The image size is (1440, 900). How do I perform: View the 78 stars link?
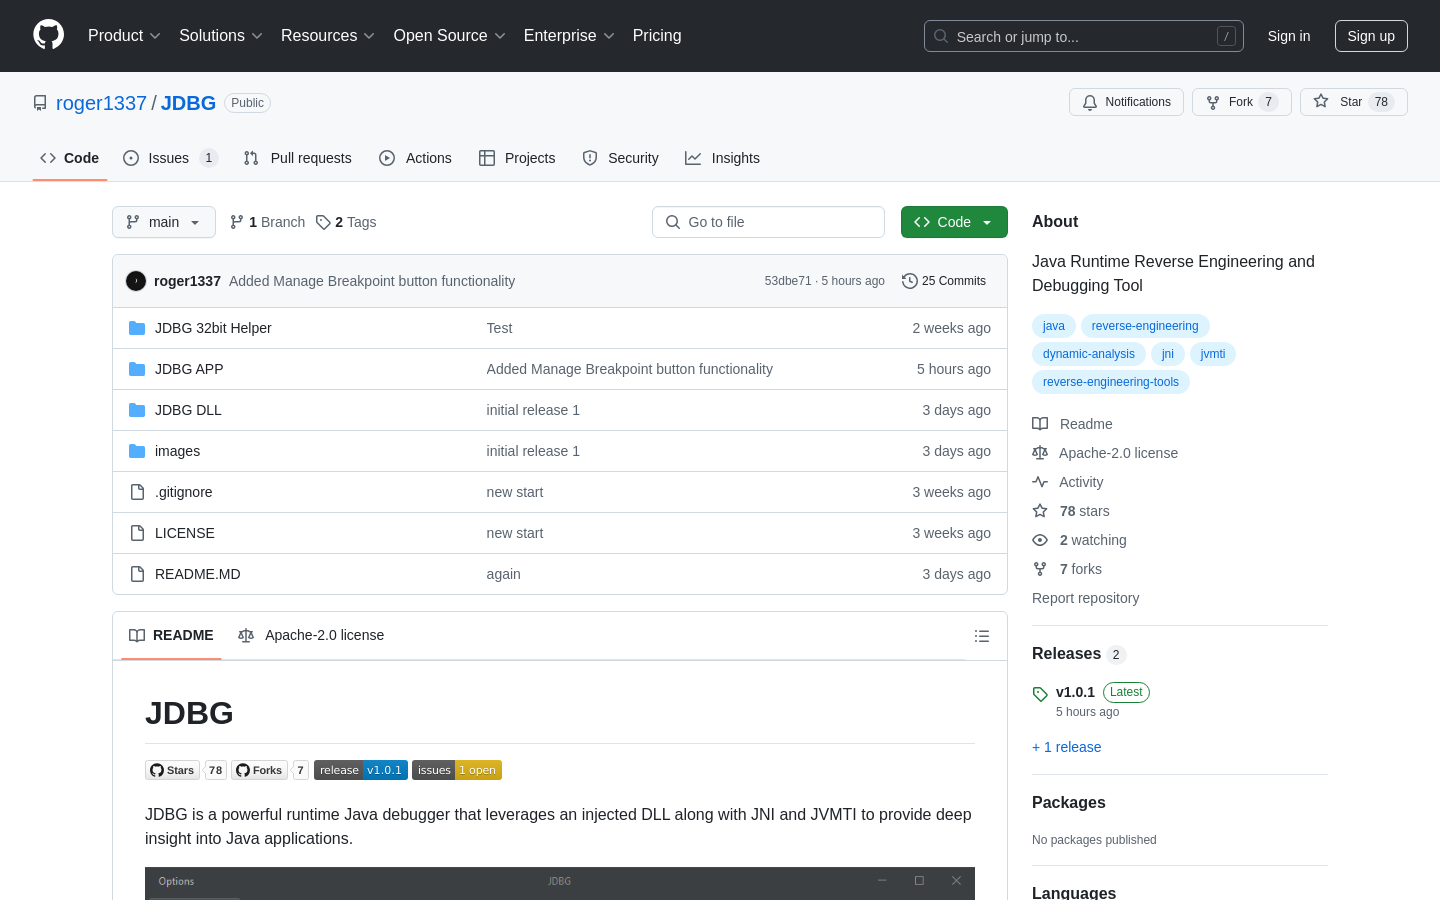1071,511
